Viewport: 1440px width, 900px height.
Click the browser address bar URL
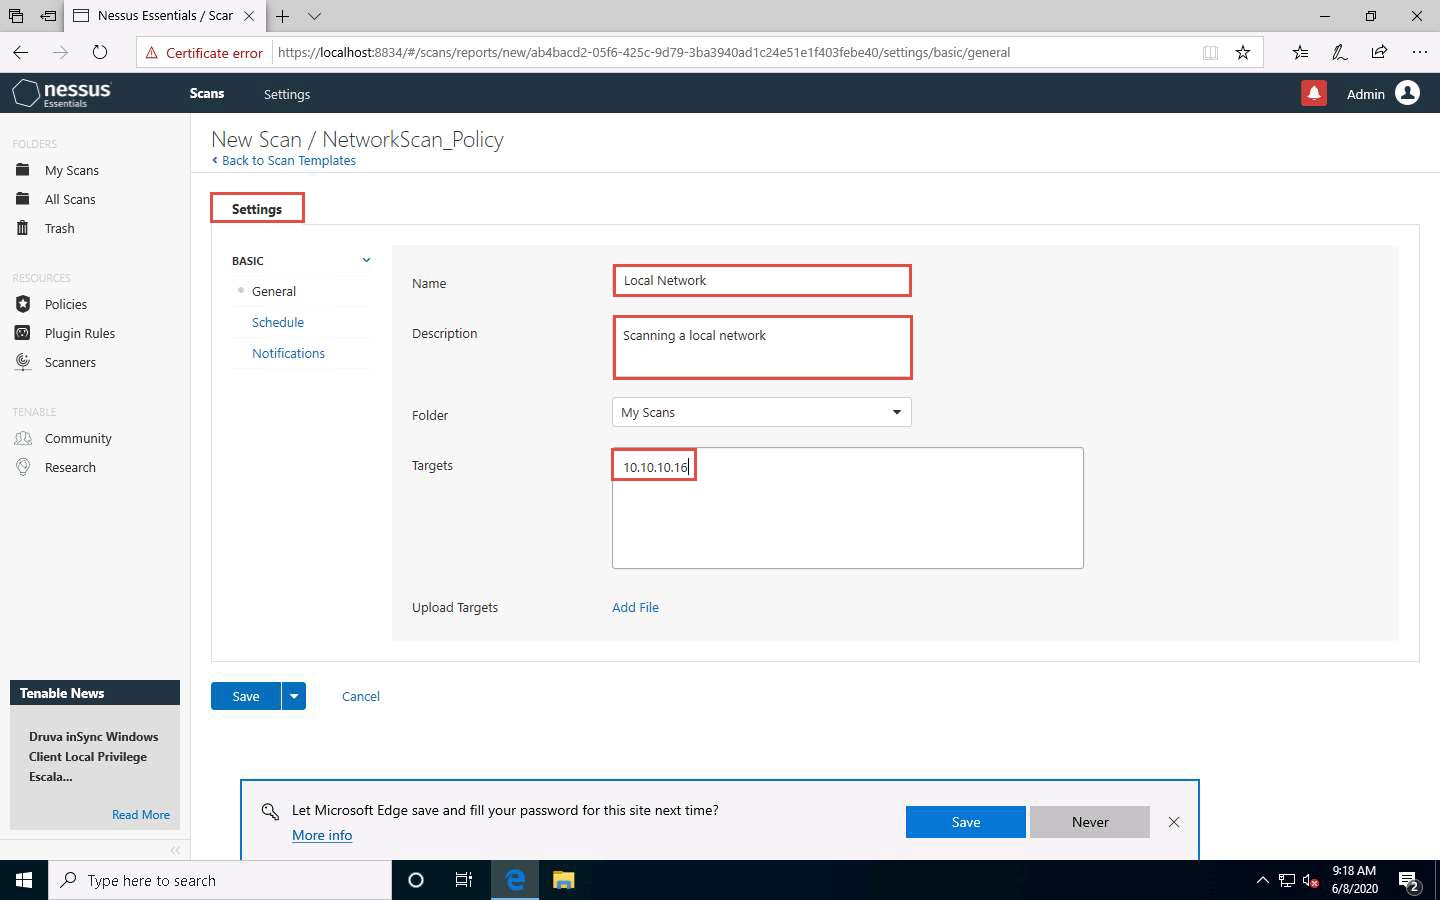pyautogui.click(x=644, y=53)
